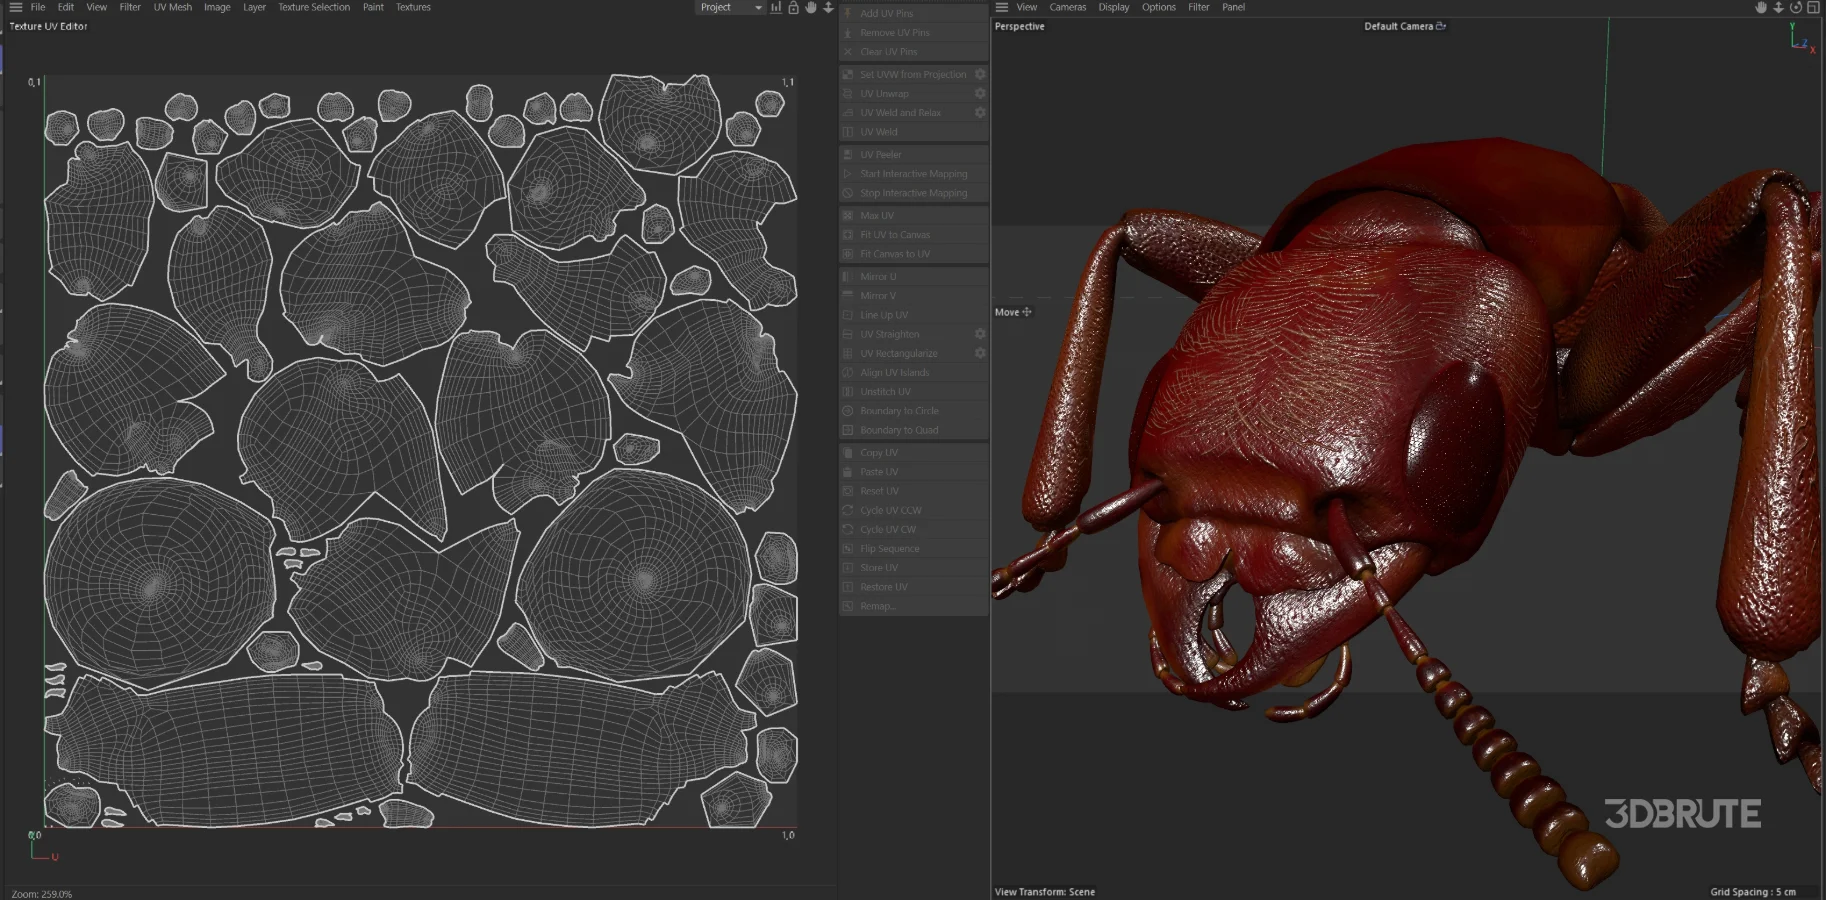Apply Mirror V
The height and width of the screenshot is (900, 1826).
click(914, 295)
